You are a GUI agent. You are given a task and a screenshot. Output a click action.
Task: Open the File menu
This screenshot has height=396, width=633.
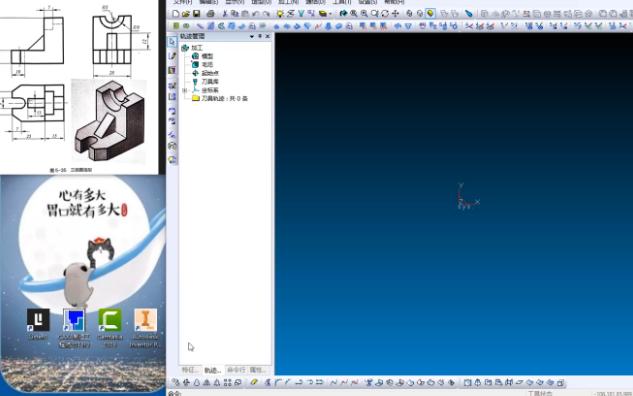182,2
